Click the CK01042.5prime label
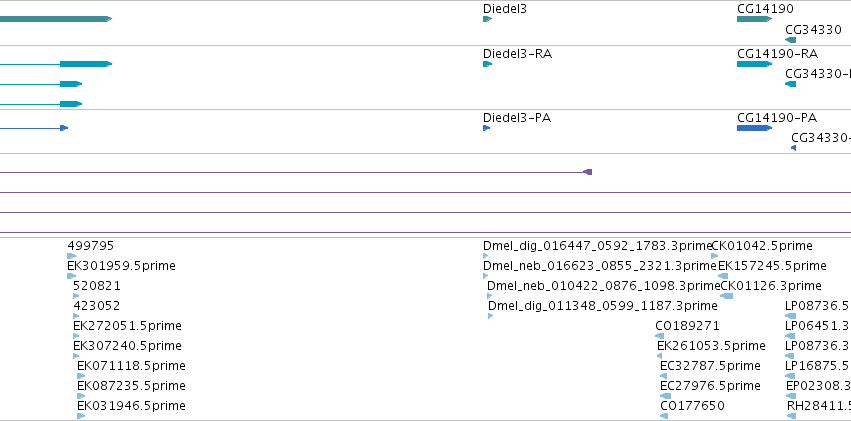 pos(762,246)
